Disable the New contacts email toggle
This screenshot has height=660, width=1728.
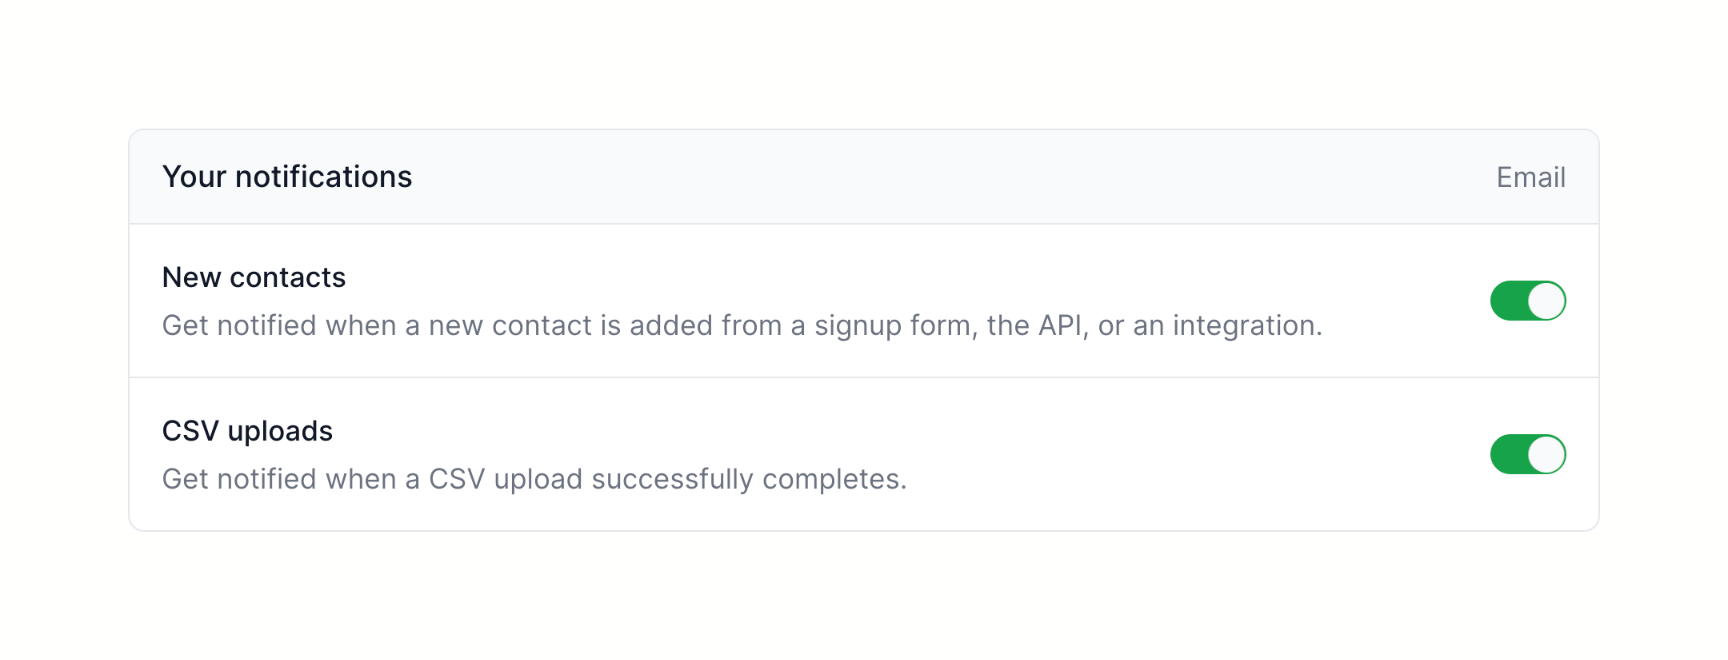pos(1527,301)
